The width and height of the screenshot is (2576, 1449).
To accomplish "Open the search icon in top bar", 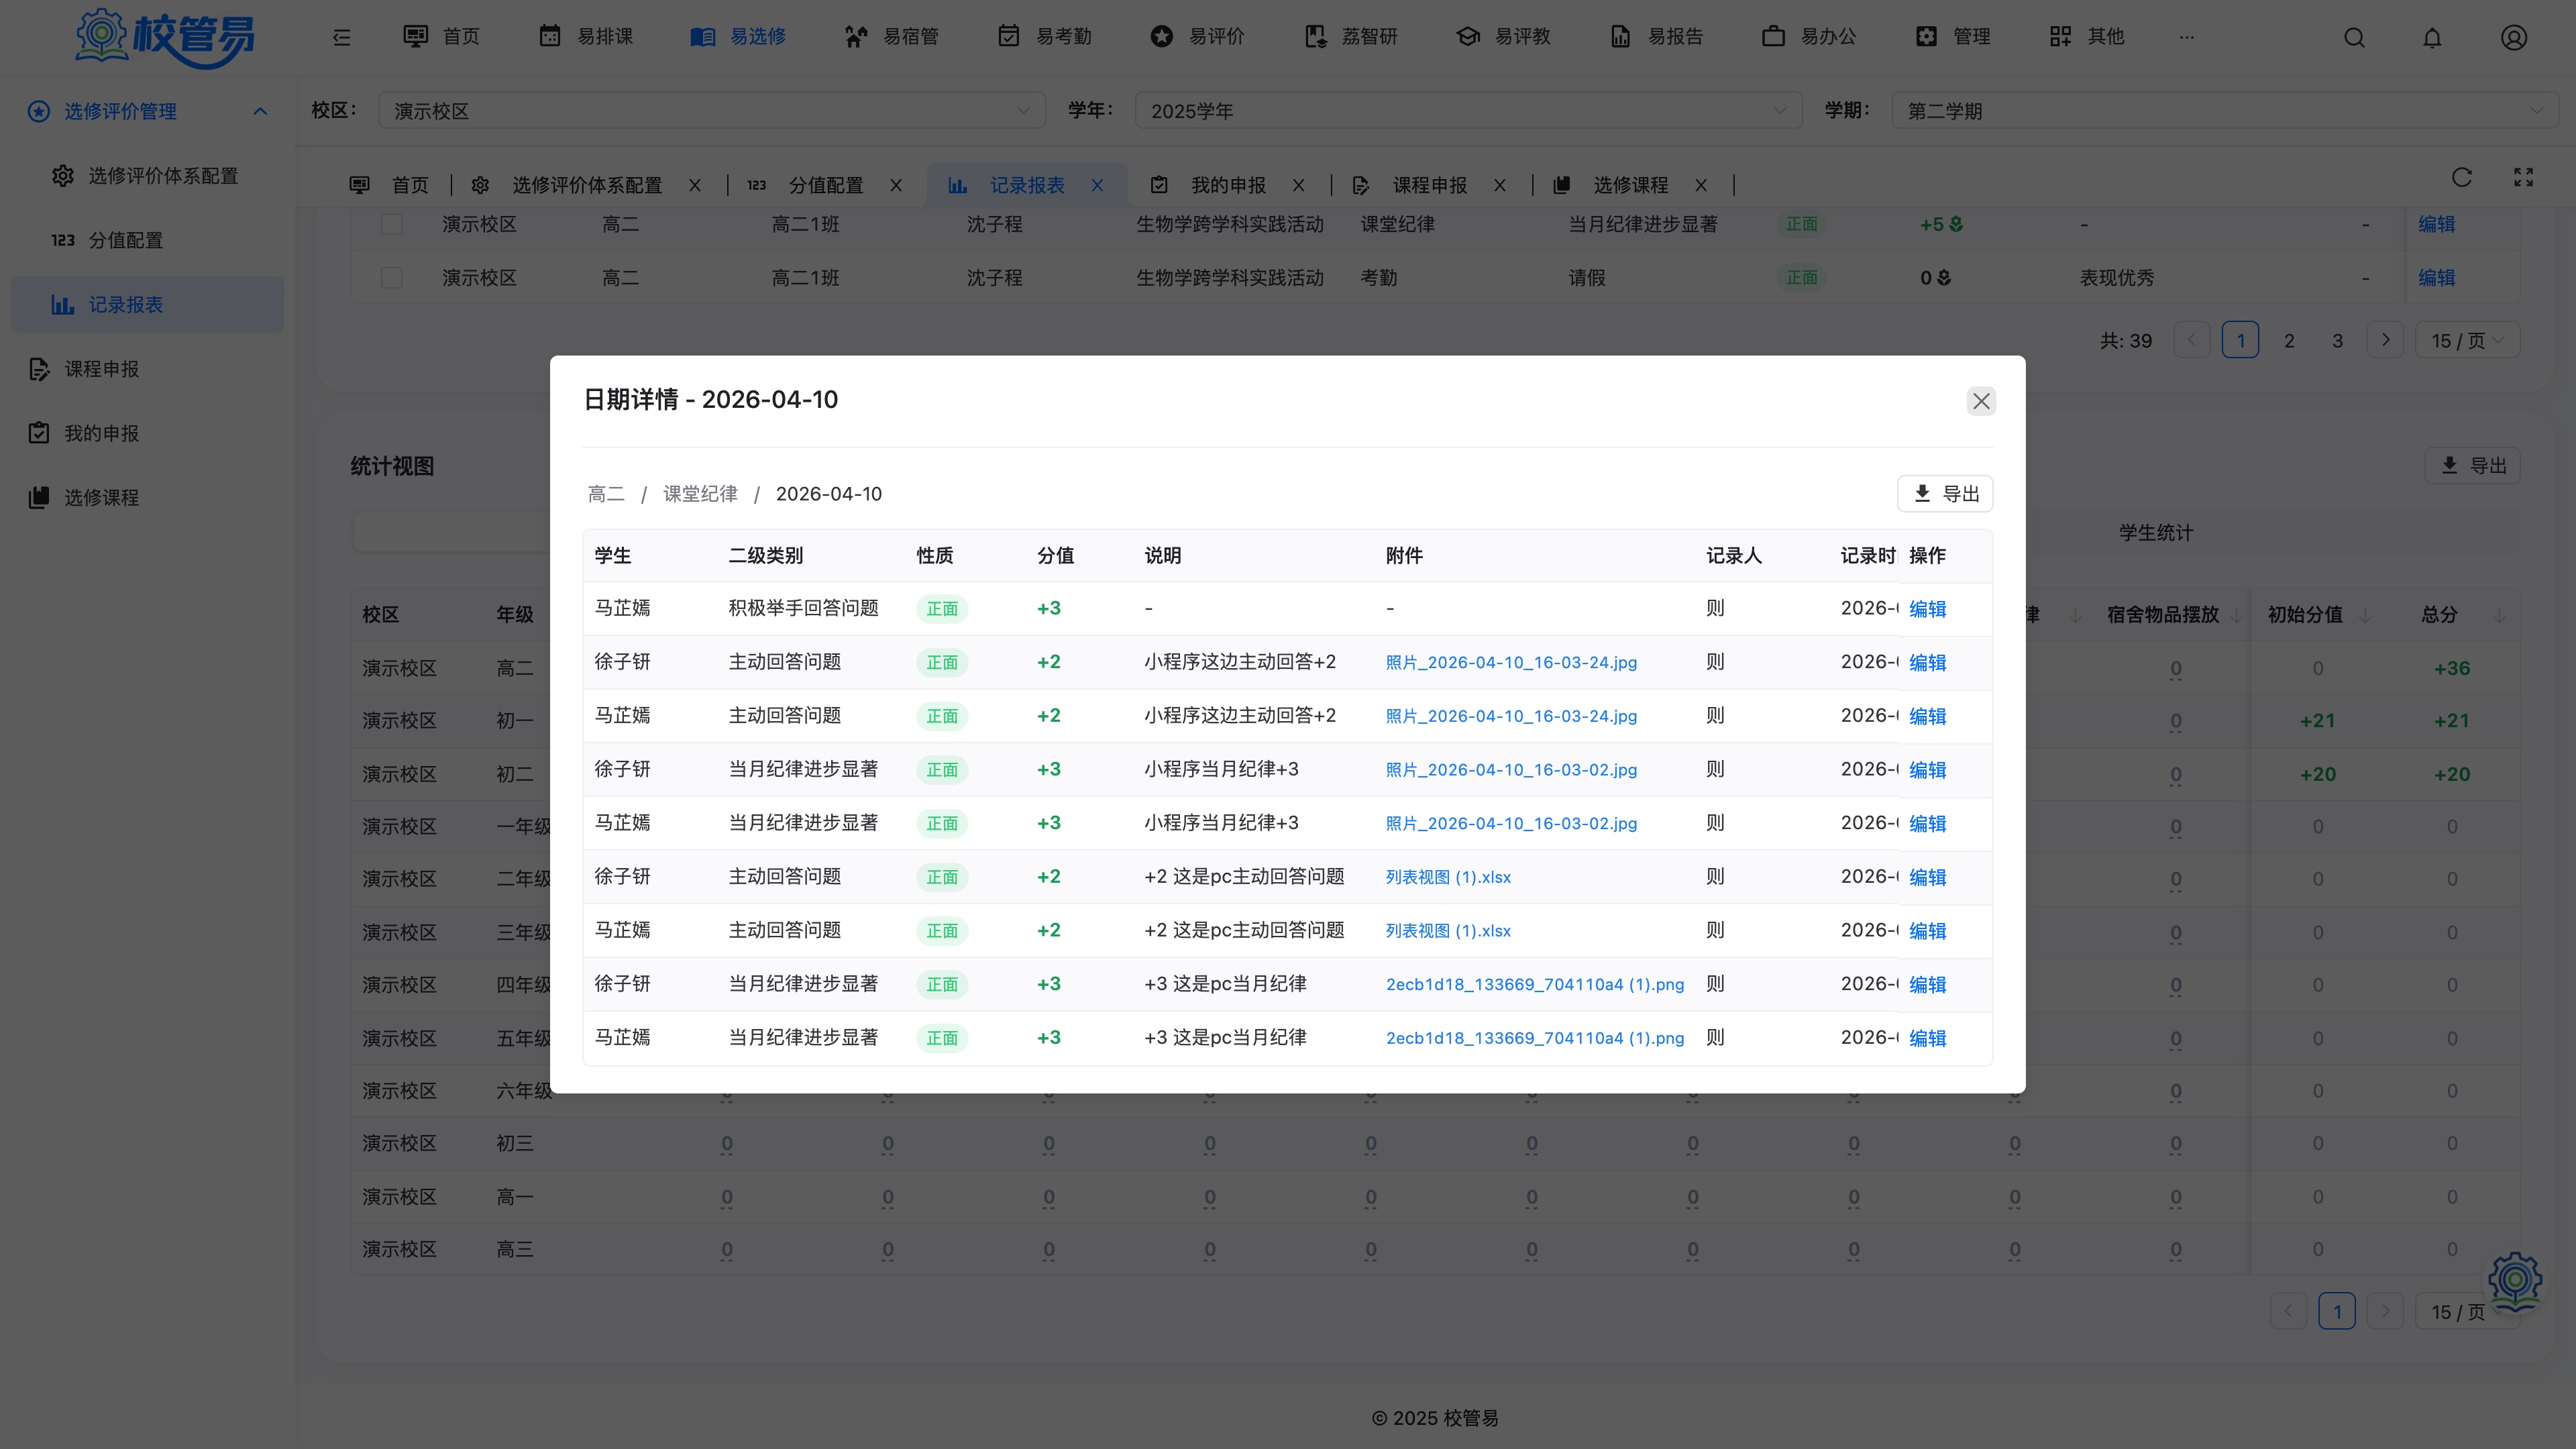I will coord(2354,37).
